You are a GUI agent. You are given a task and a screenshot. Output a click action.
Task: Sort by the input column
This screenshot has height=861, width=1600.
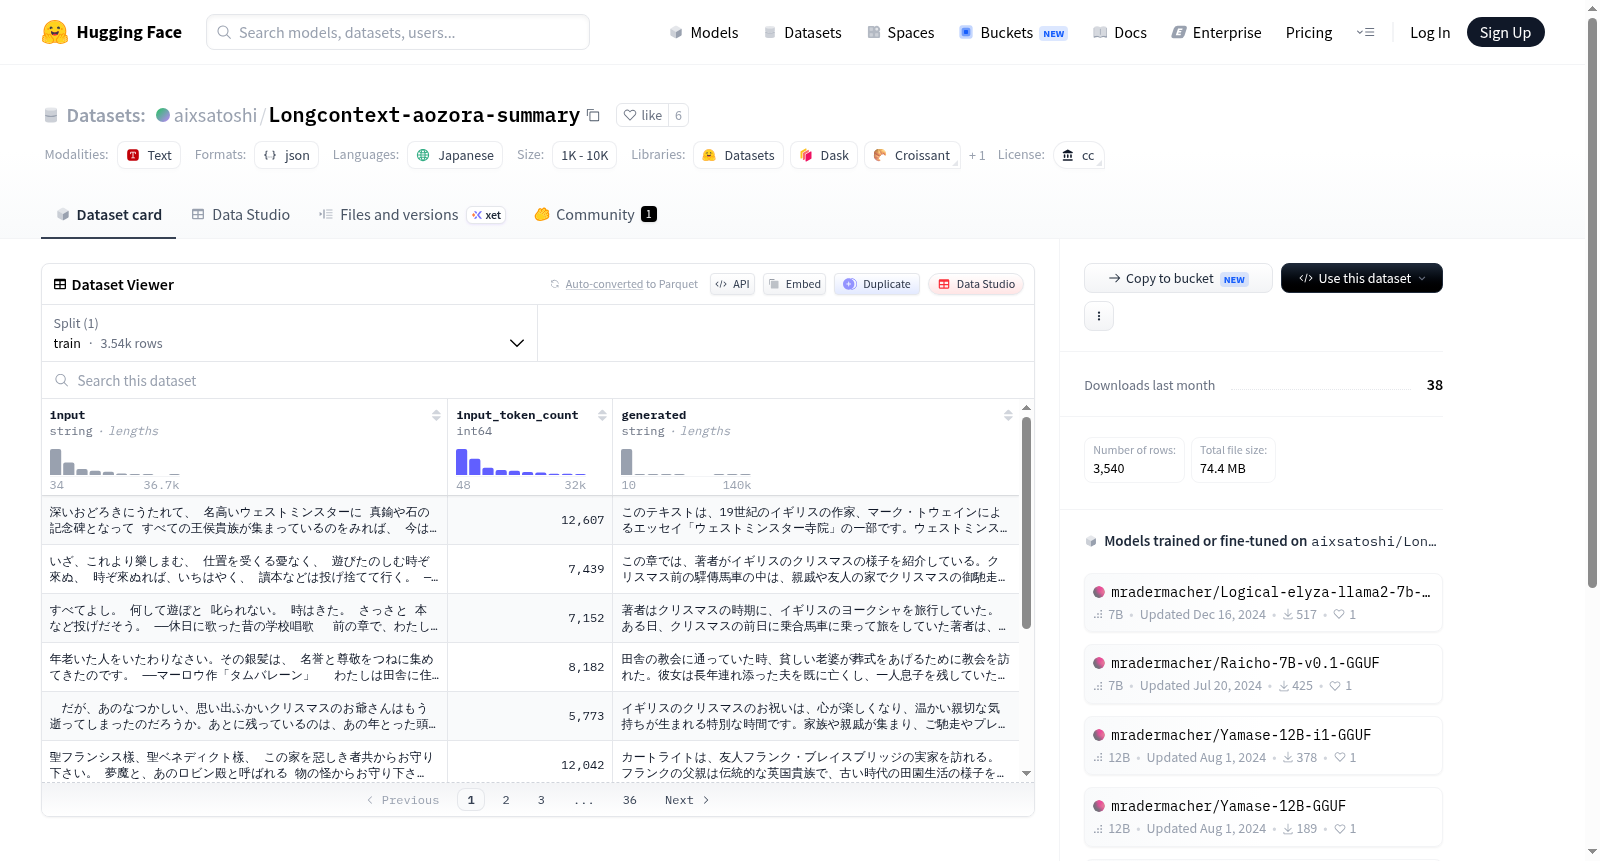click(436, 415)
